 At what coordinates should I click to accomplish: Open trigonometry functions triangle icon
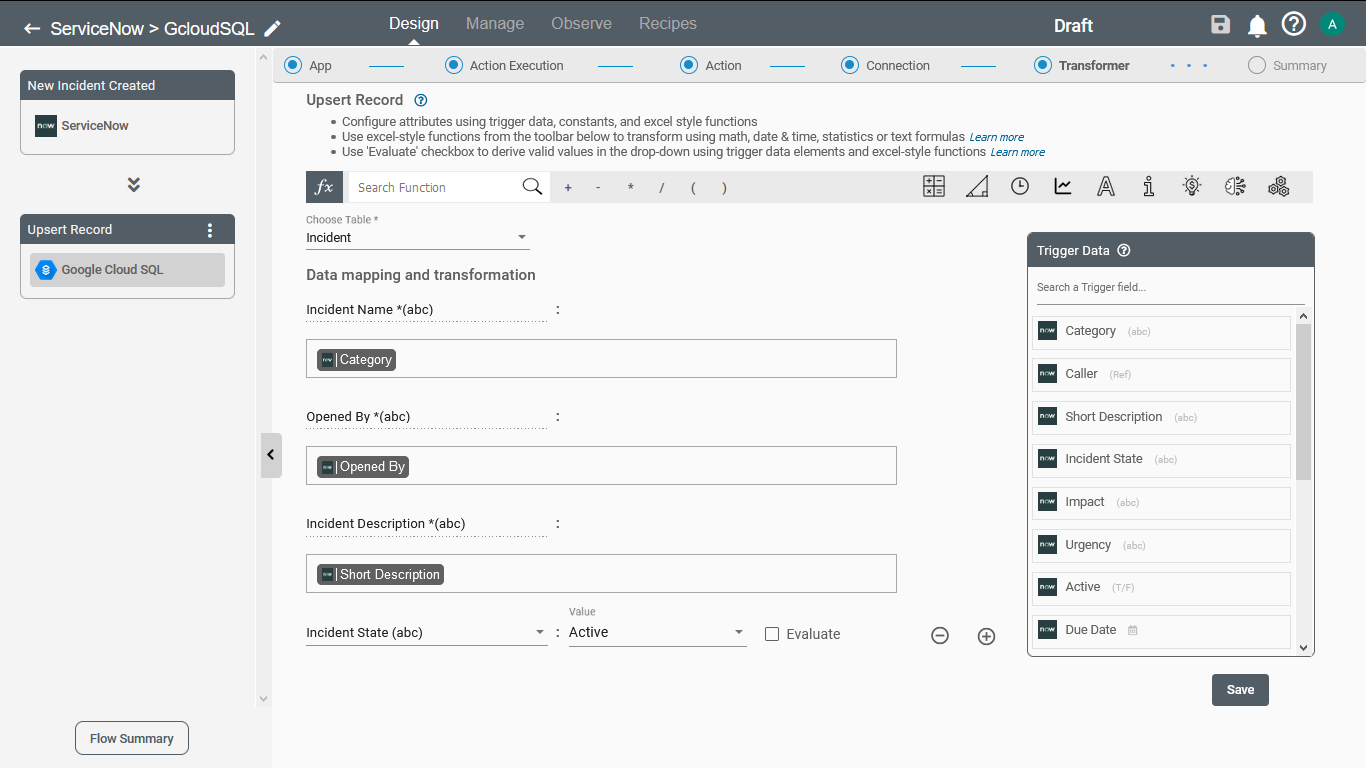(977, 186)
